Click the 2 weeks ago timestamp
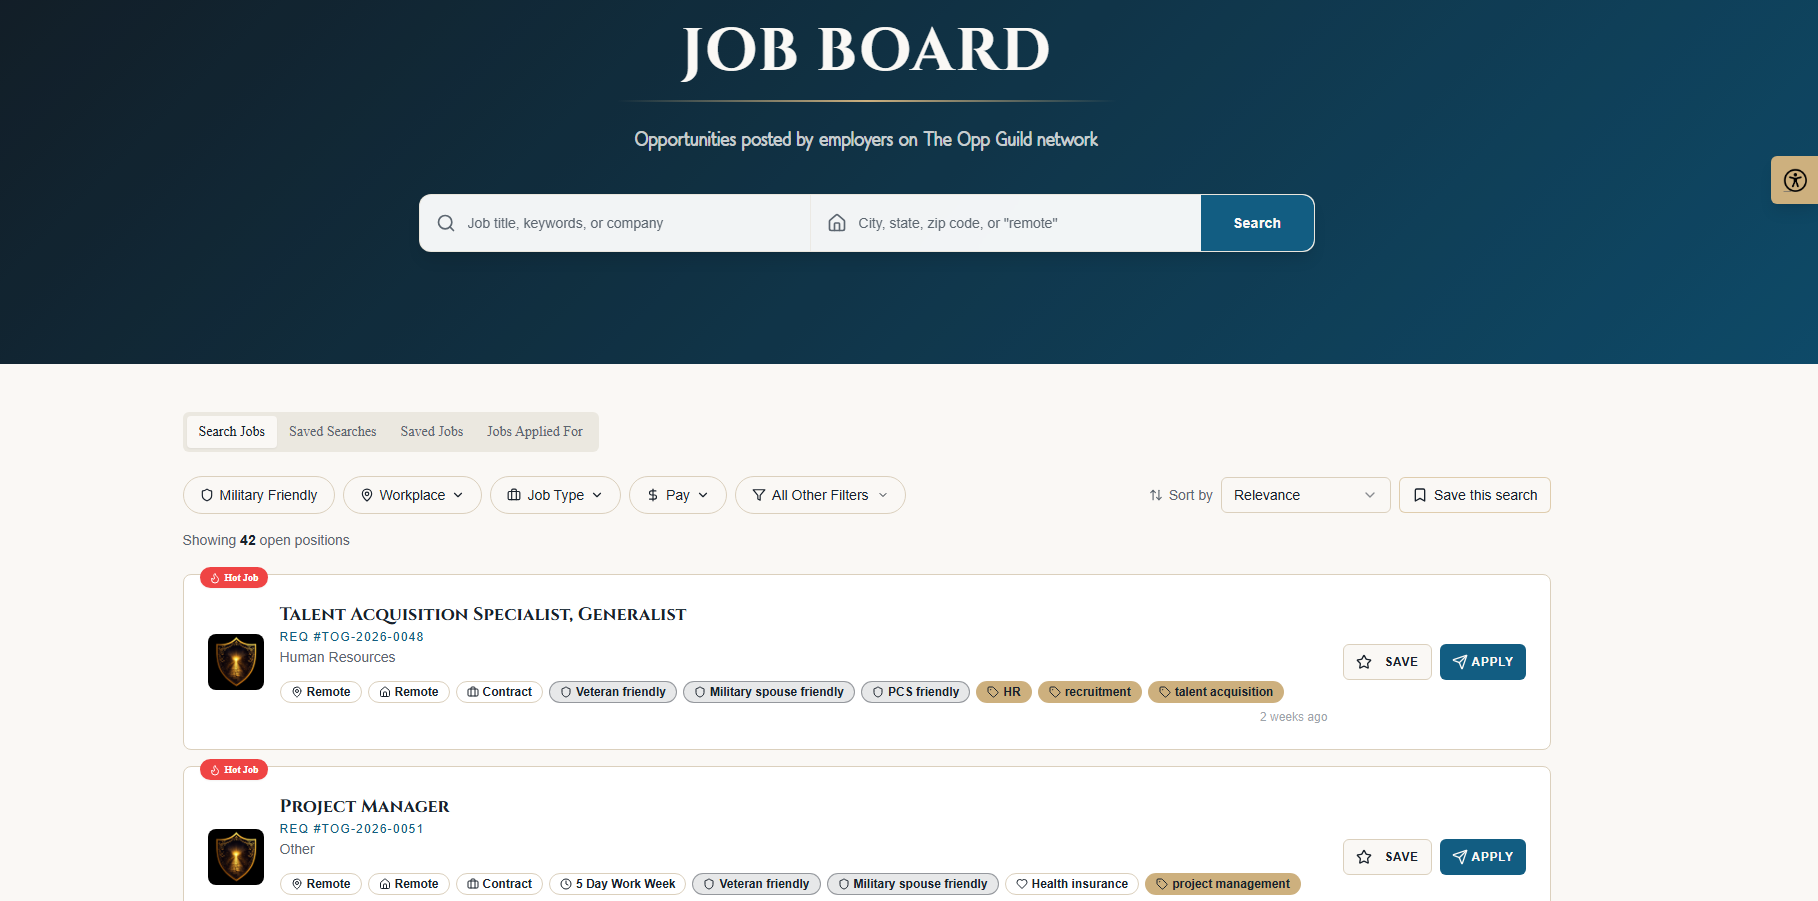 [x=1293, y=717]
